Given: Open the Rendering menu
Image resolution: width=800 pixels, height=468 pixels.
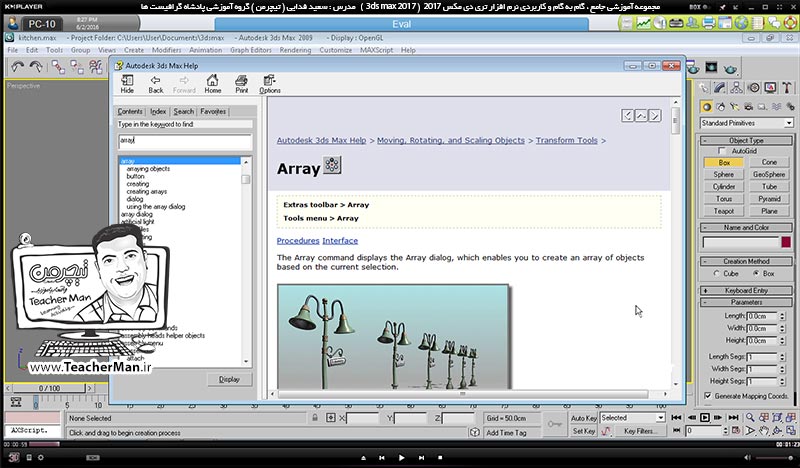Looking at the screenshot, I should (295, 50).
